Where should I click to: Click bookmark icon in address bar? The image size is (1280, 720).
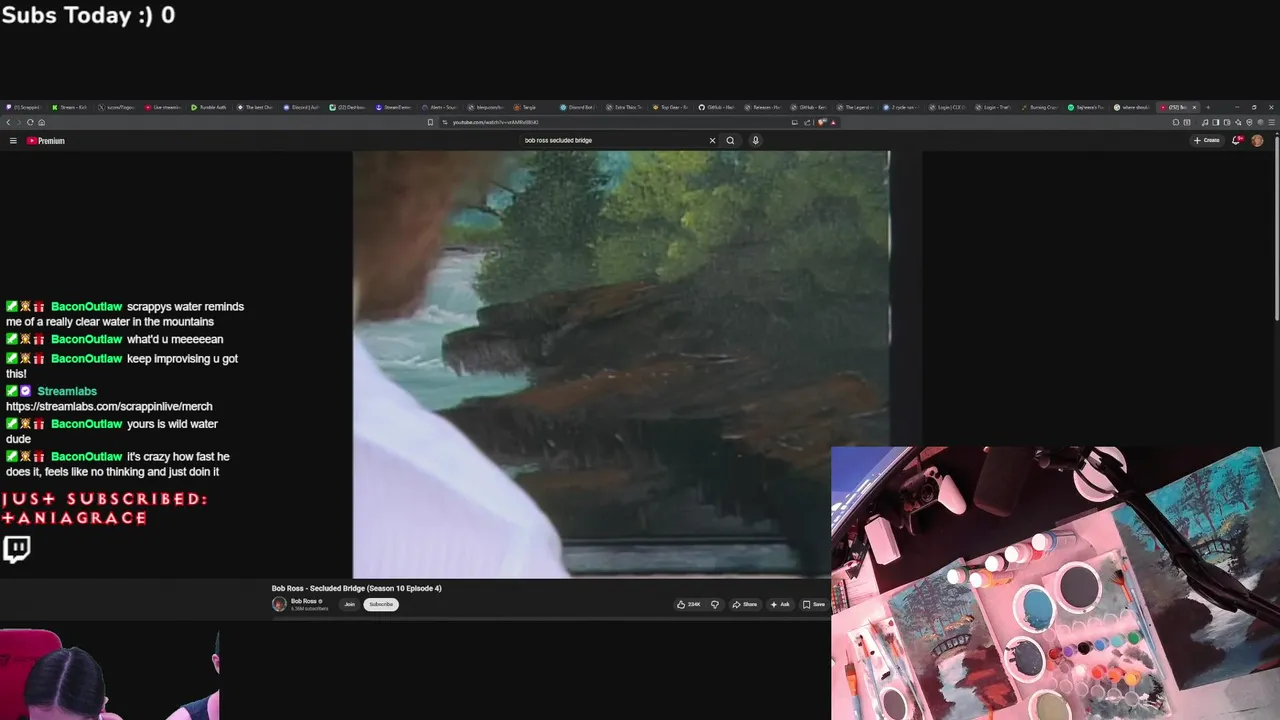430,122
